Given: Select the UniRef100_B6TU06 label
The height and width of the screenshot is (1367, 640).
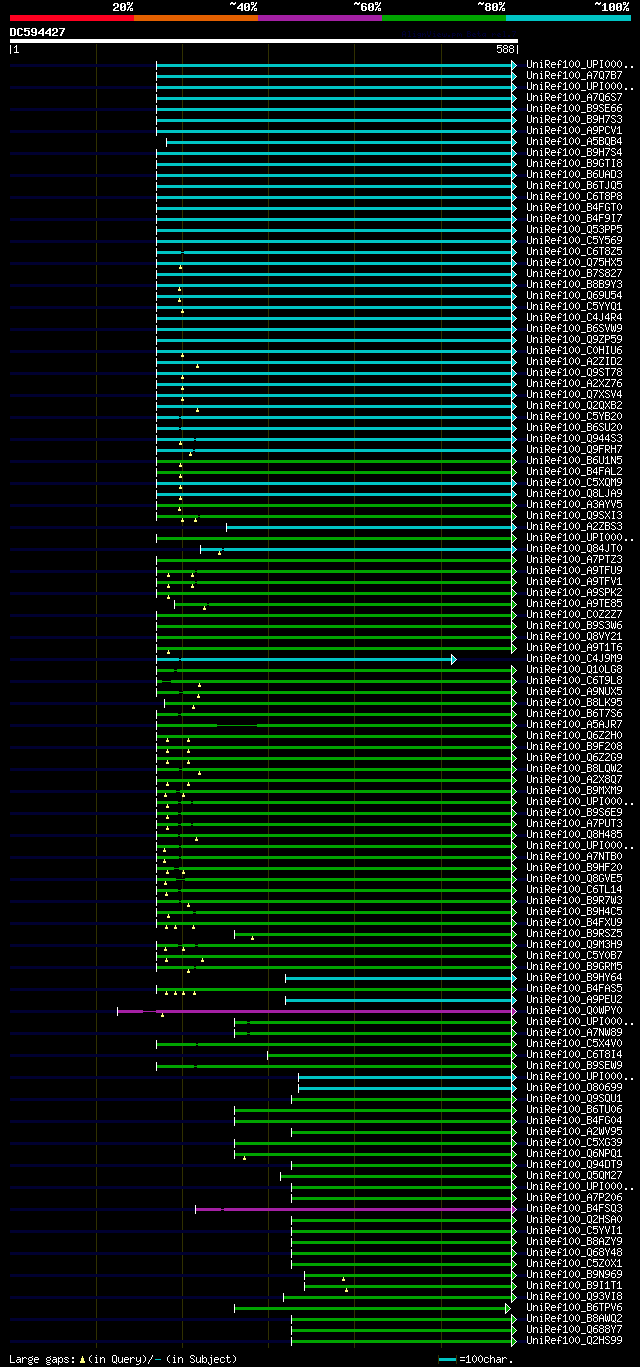Looking at the screenshot, I should [574, 1109].
